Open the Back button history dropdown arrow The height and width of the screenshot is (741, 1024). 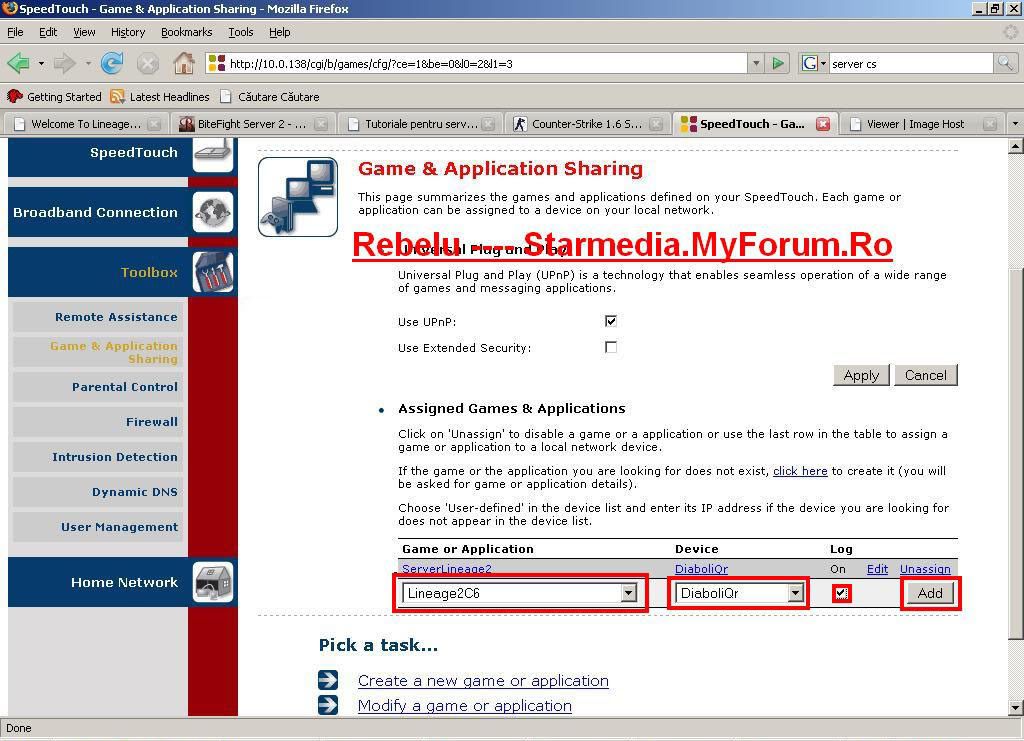(x=41, y=63)
